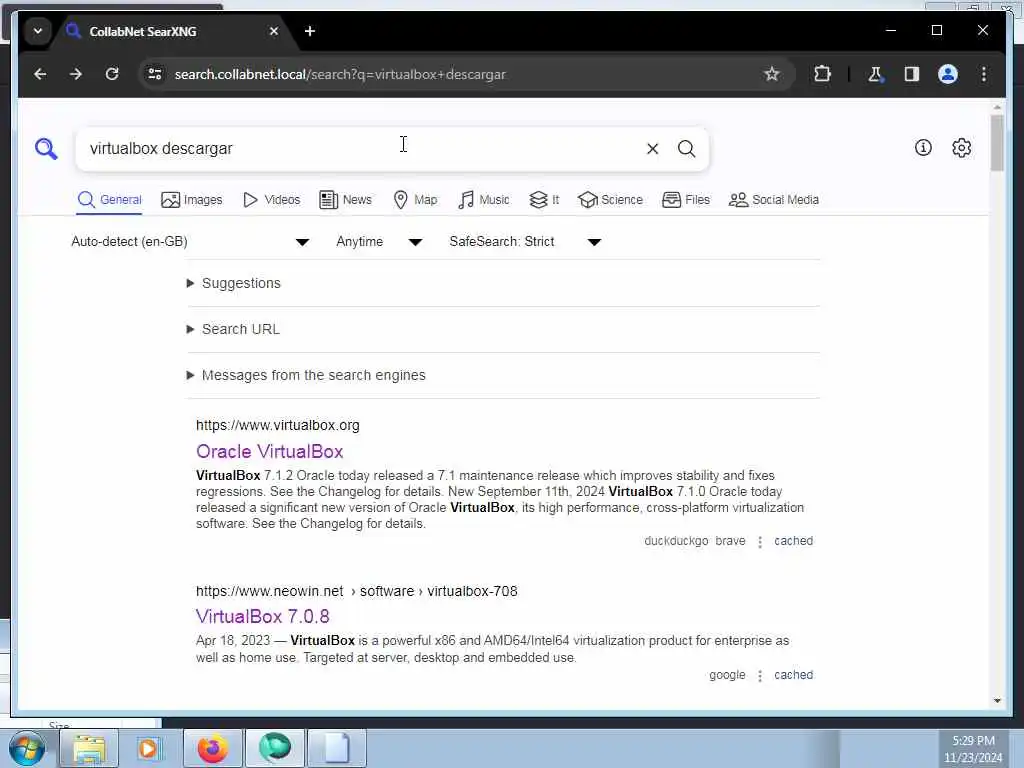Click the https://www.virtualbox.org URL
The image size is (1024, 768).
tap(278, 425)
